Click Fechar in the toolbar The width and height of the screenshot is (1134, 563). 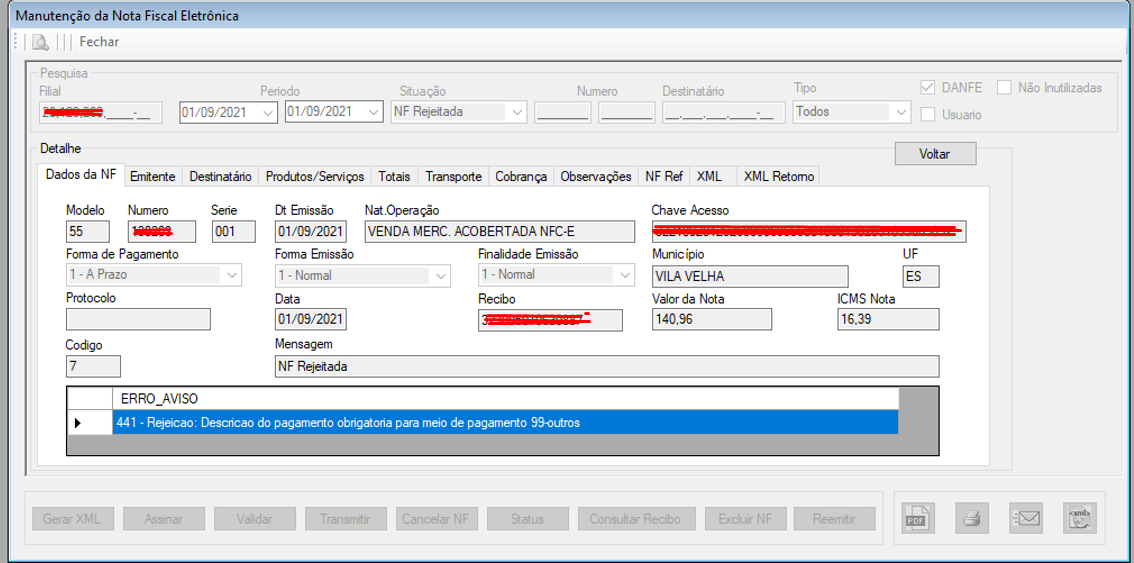pyautogui.click(x=99, y=42)
